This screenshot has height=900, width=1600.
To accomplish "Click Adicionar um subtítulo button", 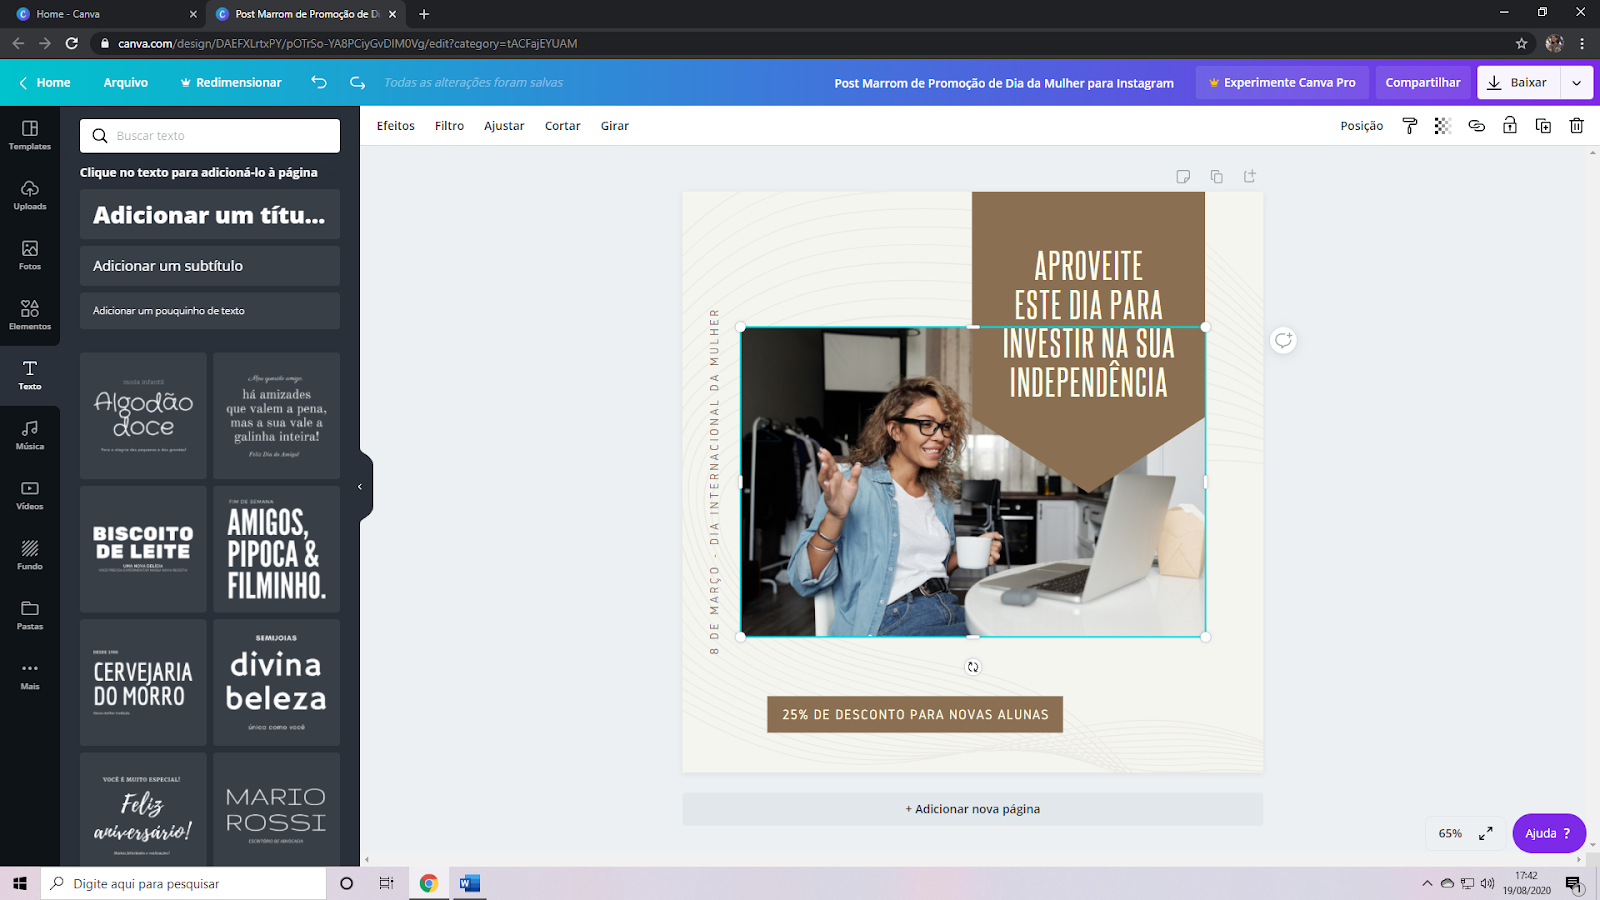I will pos(210,266).
